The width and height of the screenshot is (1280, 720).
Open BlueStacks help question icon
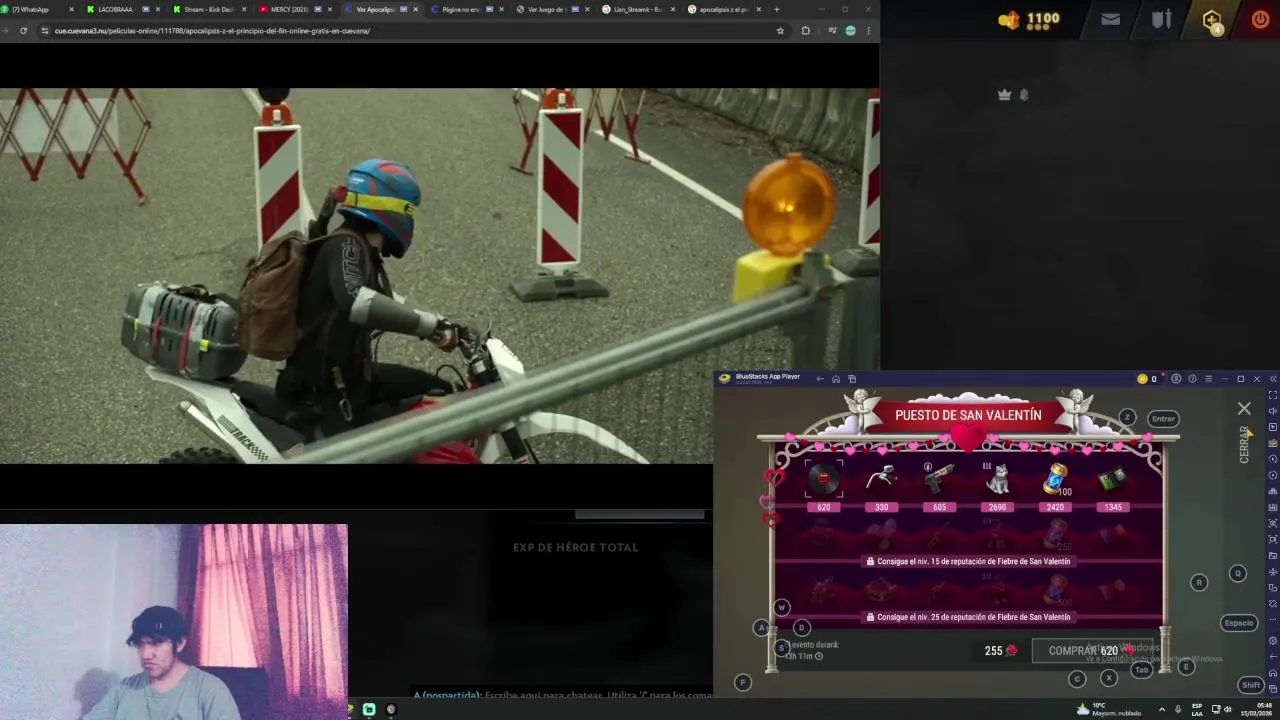coord(1192,379)
